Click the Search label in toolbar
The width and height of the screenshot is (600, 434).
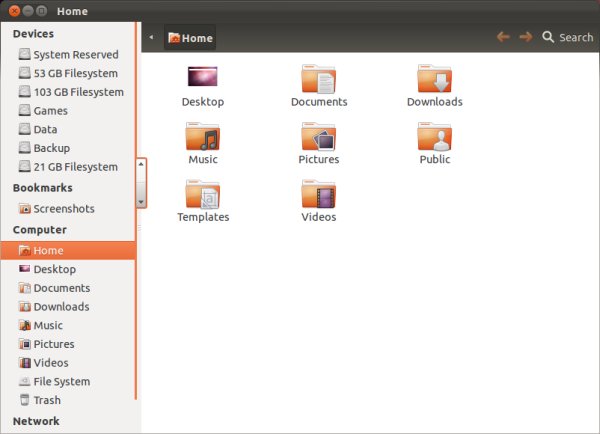576,38
